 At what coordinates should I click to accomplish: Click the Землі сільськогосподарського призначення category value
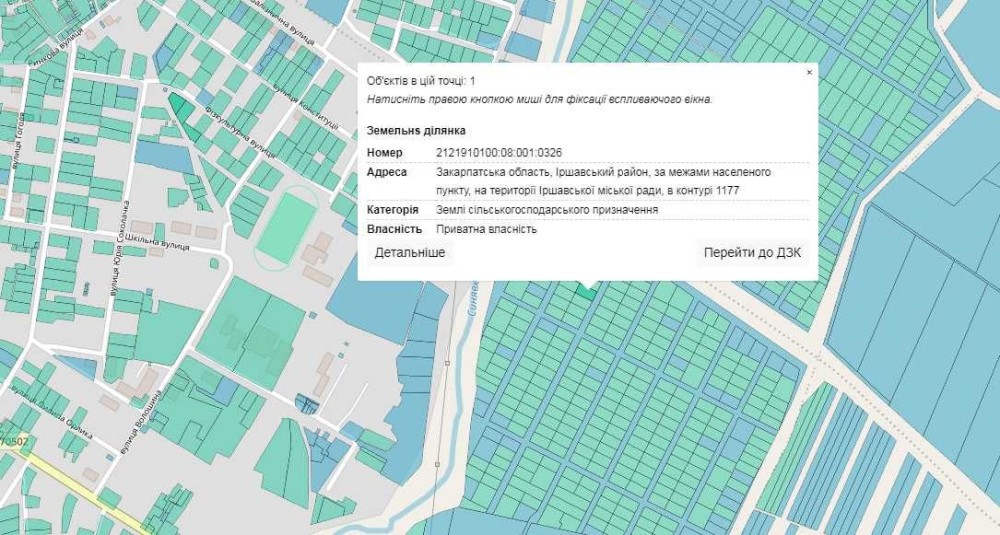[x=547, y=210]
